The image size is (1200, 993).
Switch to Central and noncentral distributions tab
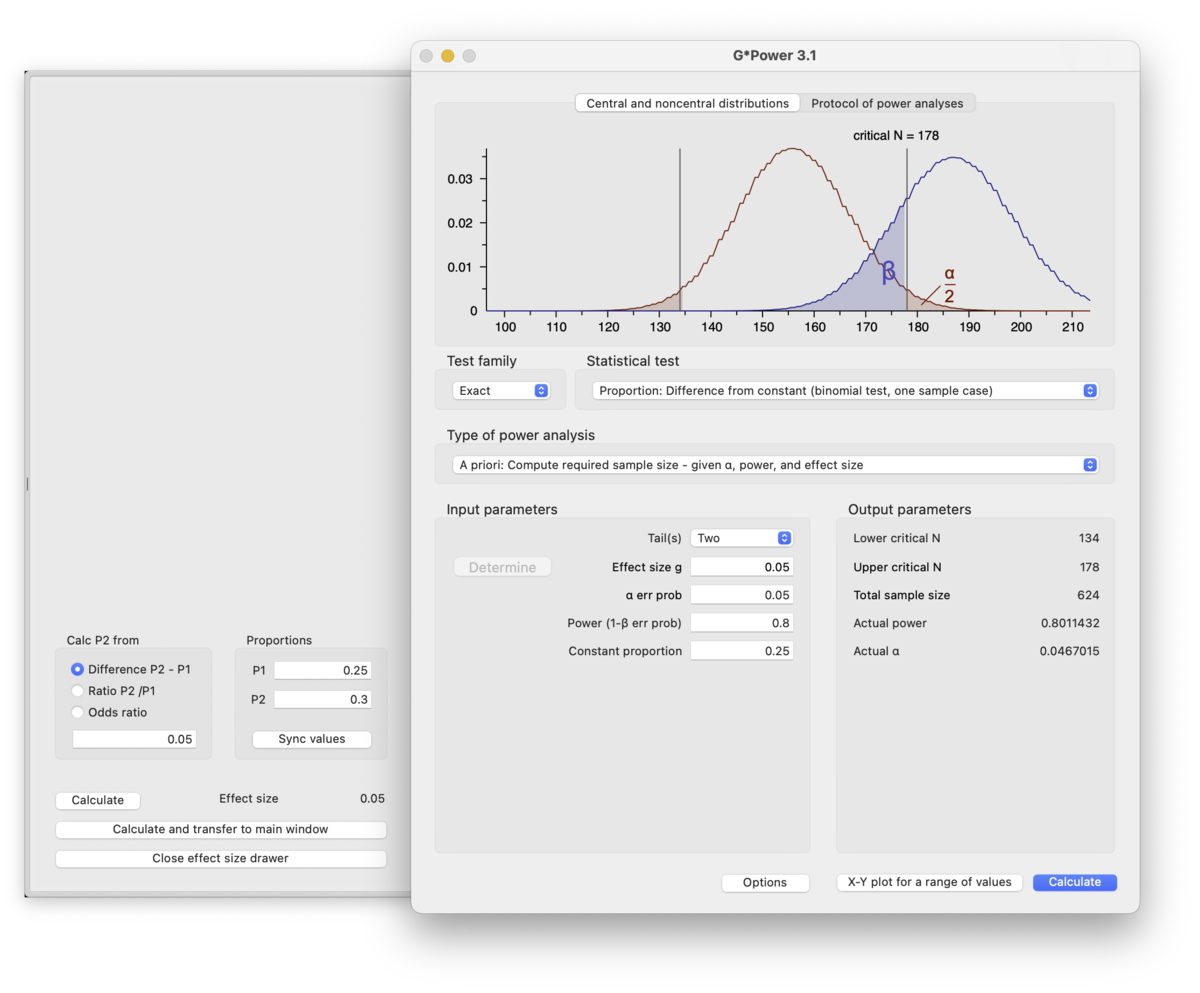tap(688, 103)
